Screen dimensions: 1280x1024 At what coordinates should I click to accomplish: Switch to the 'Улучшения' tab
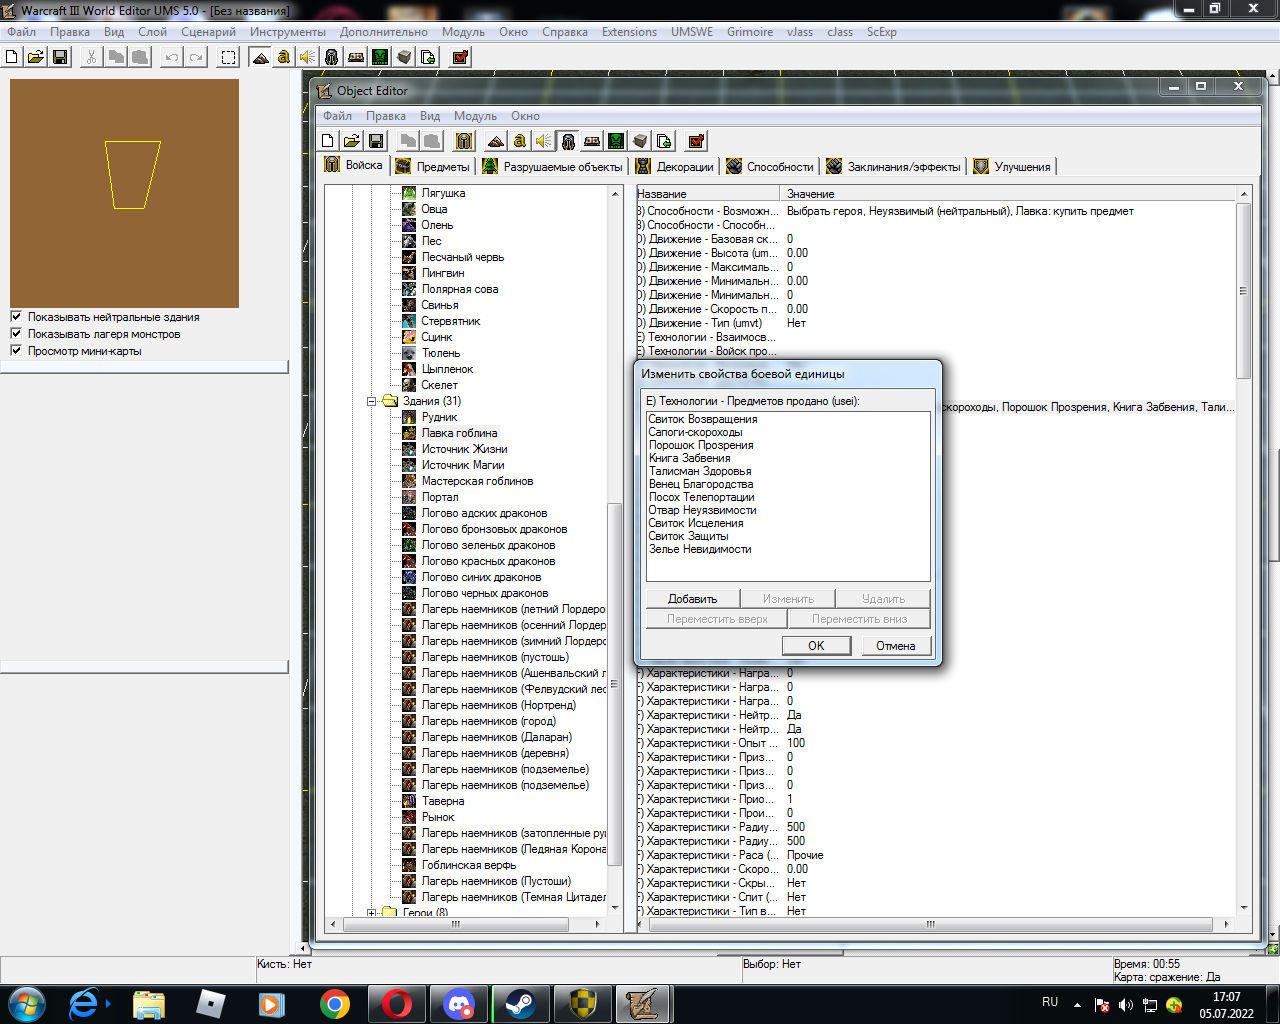coord(1013,166)
